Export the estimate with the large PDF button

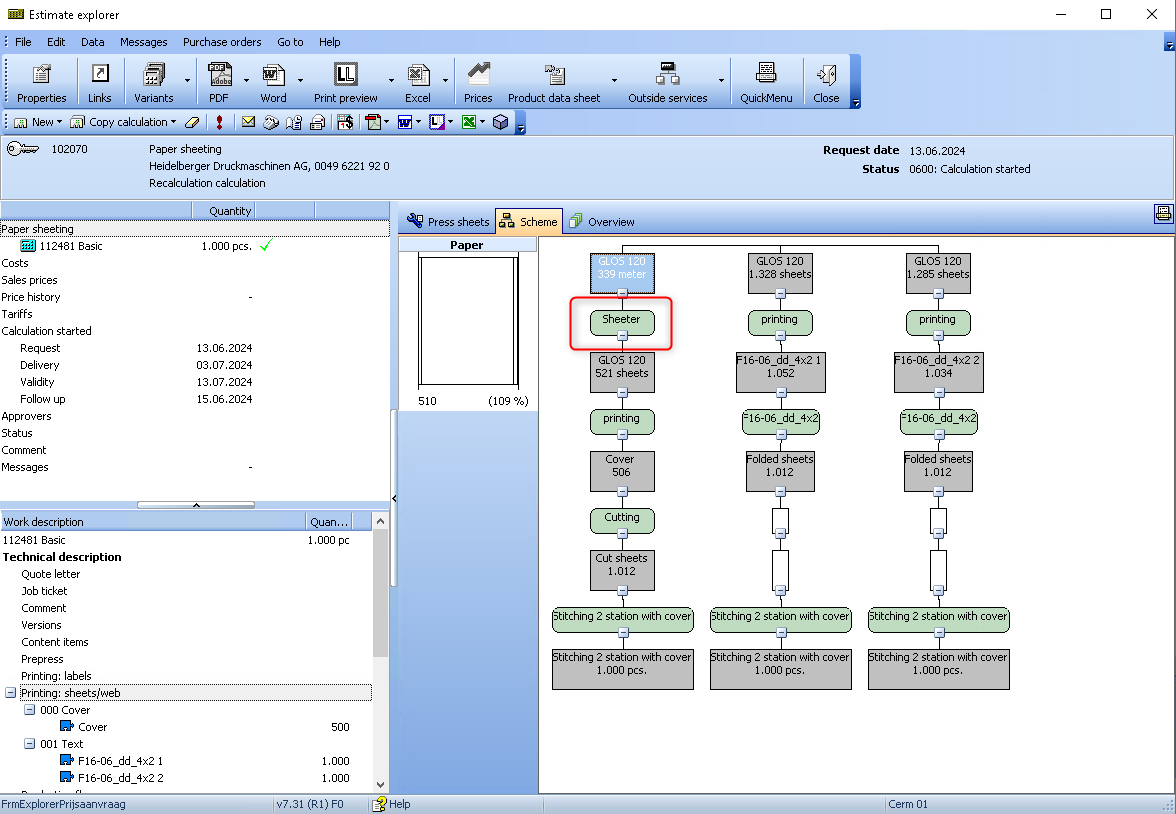click(218, 82)
